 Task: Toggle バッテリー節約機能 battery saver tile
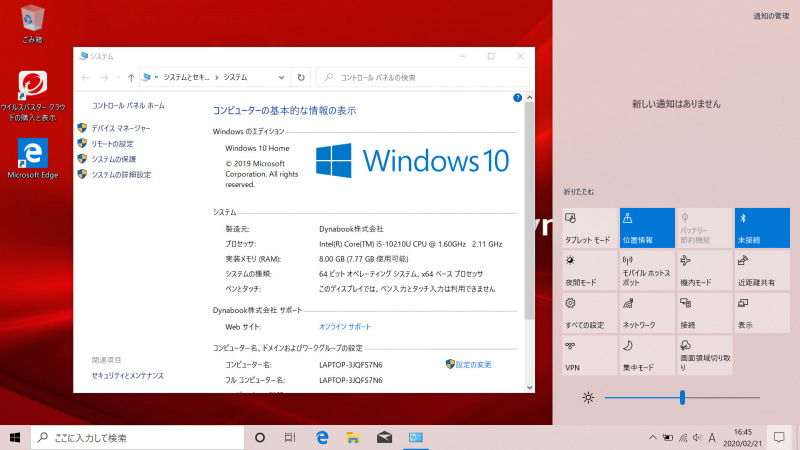[705, 228]
